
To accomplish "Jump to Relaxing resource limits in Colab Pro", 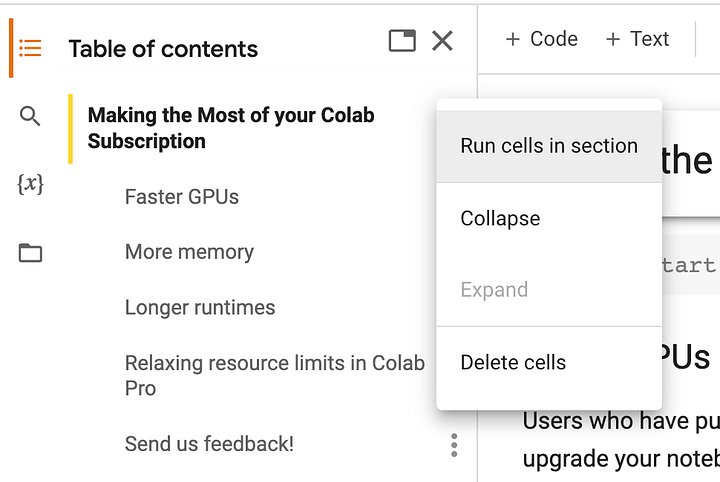I will click(x=274, y=375).
